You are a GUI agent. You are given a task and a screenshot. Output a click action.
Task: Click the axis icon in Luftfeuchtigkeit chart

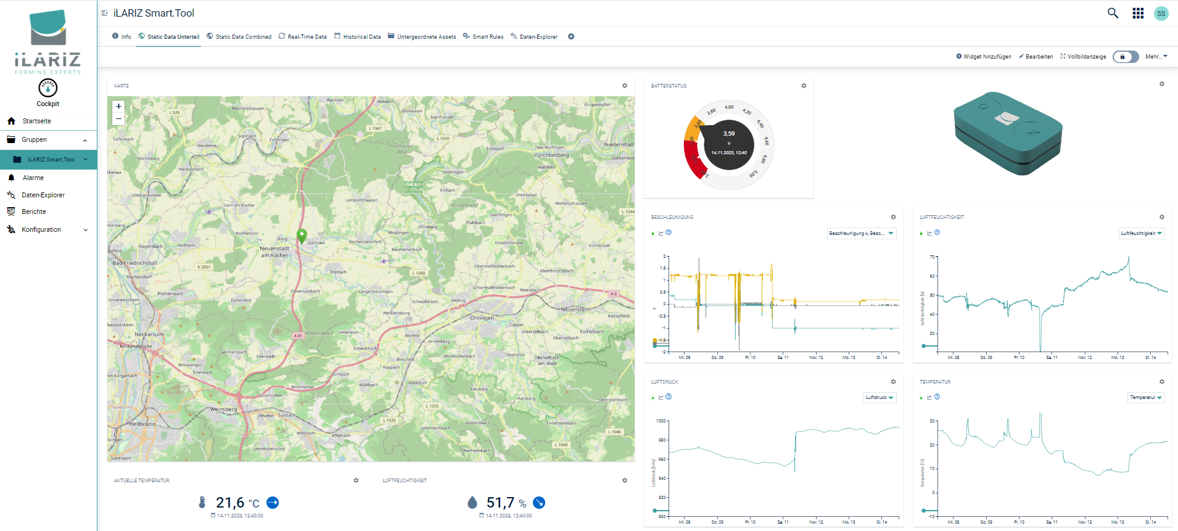[930, 233]
